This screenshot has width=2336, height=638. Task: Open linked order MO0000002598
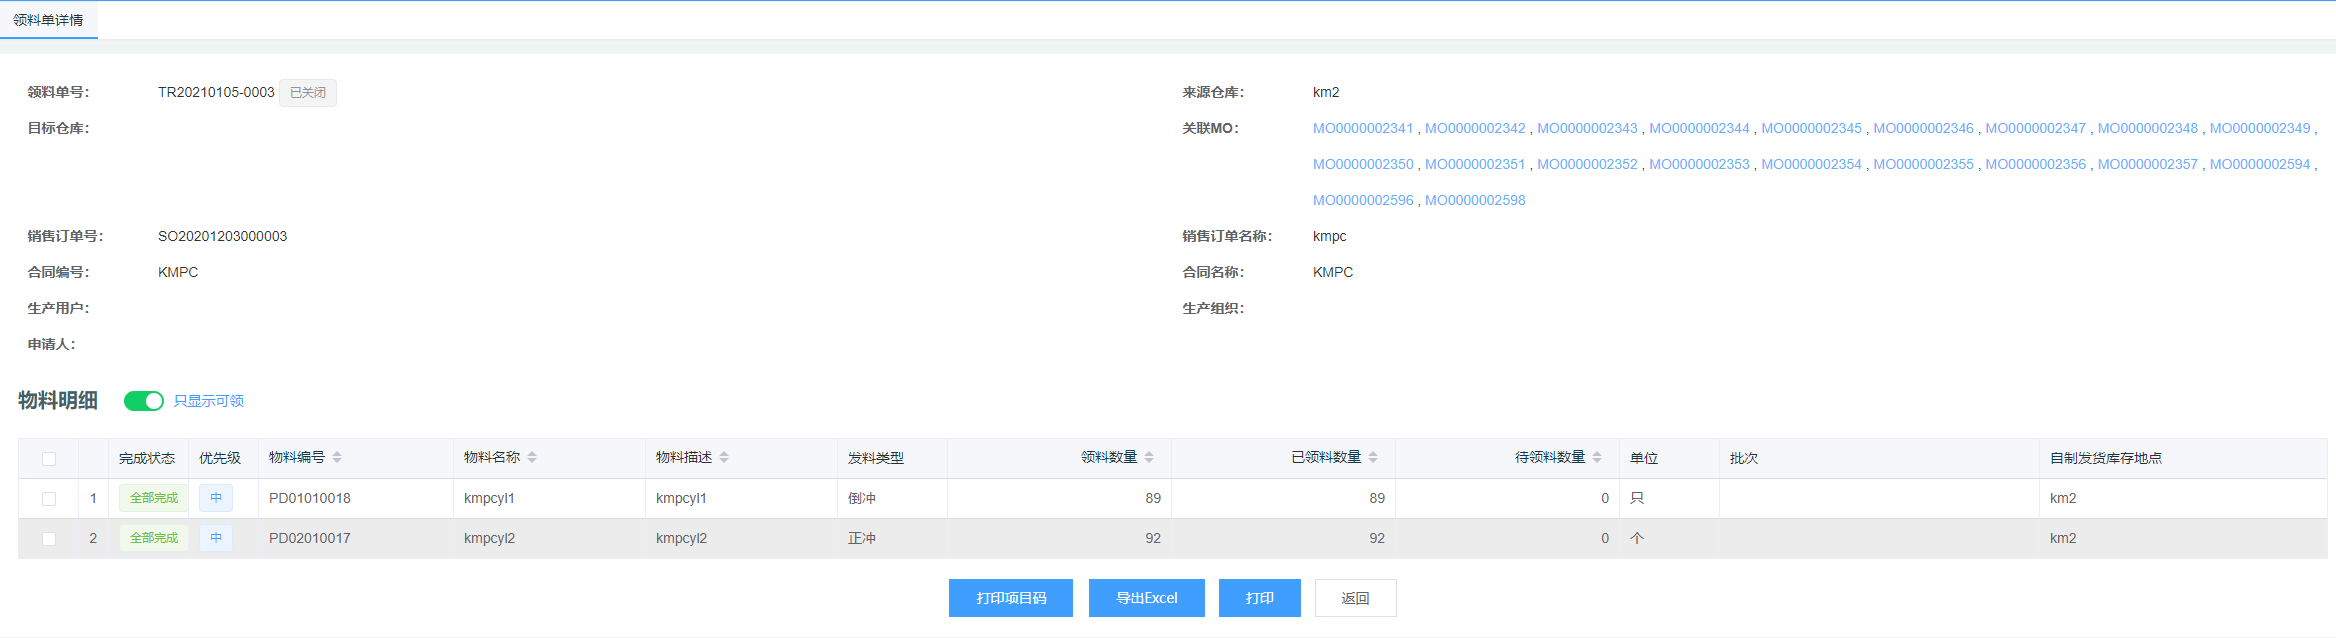click(1474, 201)
